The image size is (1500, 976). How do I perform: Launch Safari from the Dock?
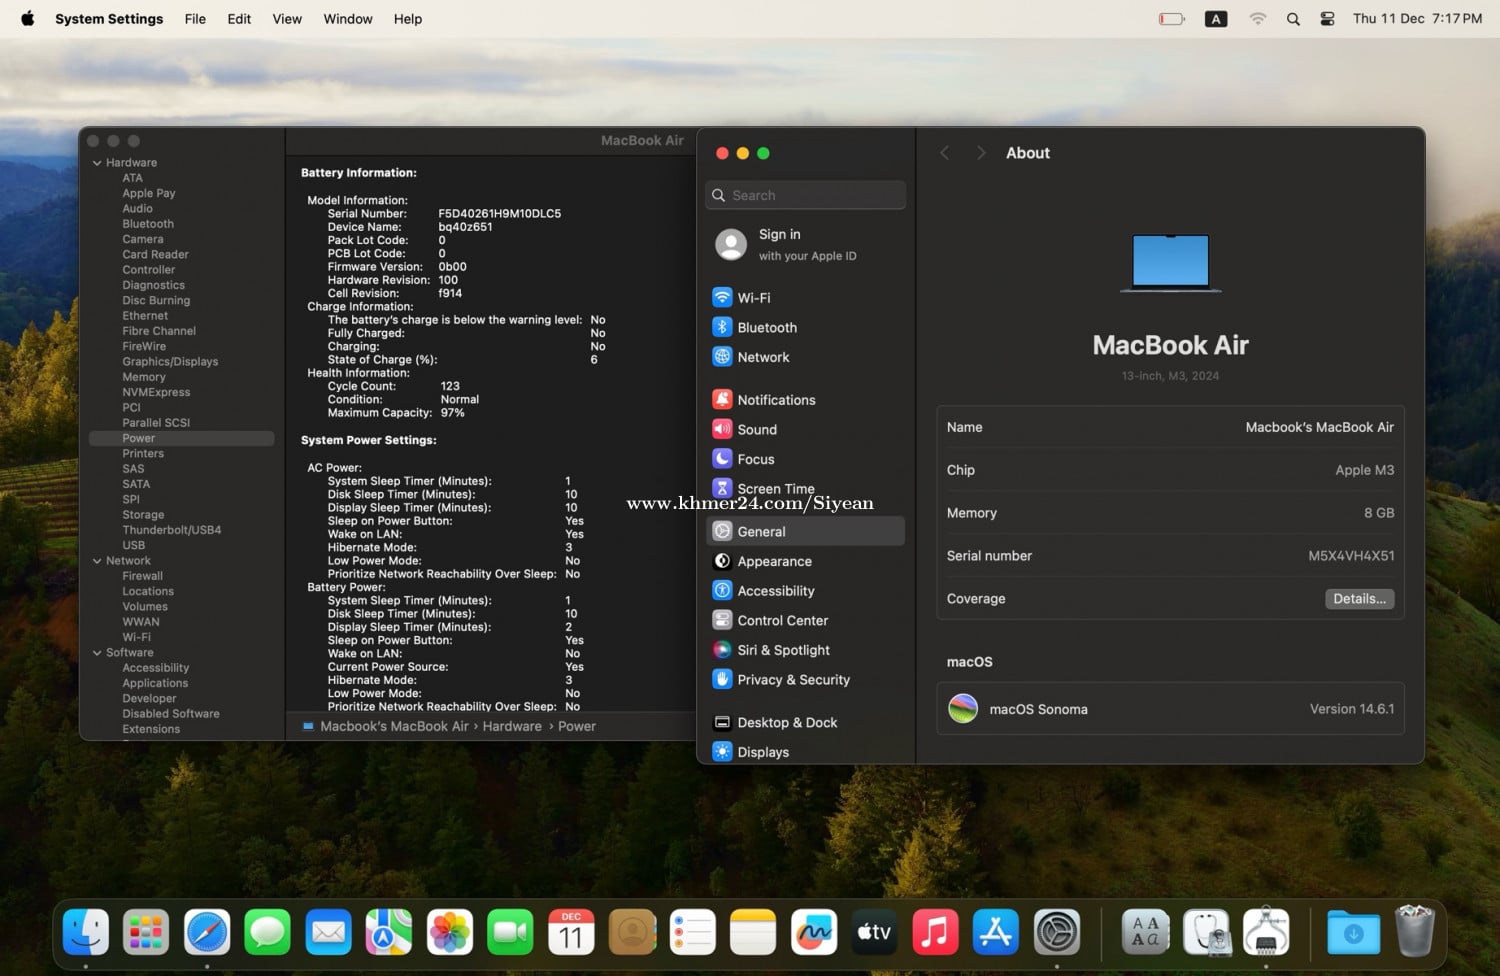point(207,933)
